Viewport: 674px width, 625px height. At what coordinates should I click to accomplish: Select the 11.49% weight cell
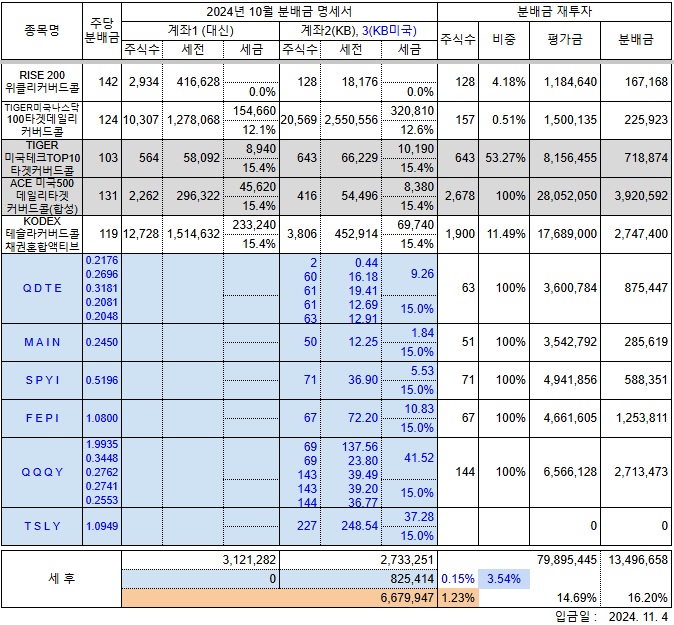pos(506,234)
